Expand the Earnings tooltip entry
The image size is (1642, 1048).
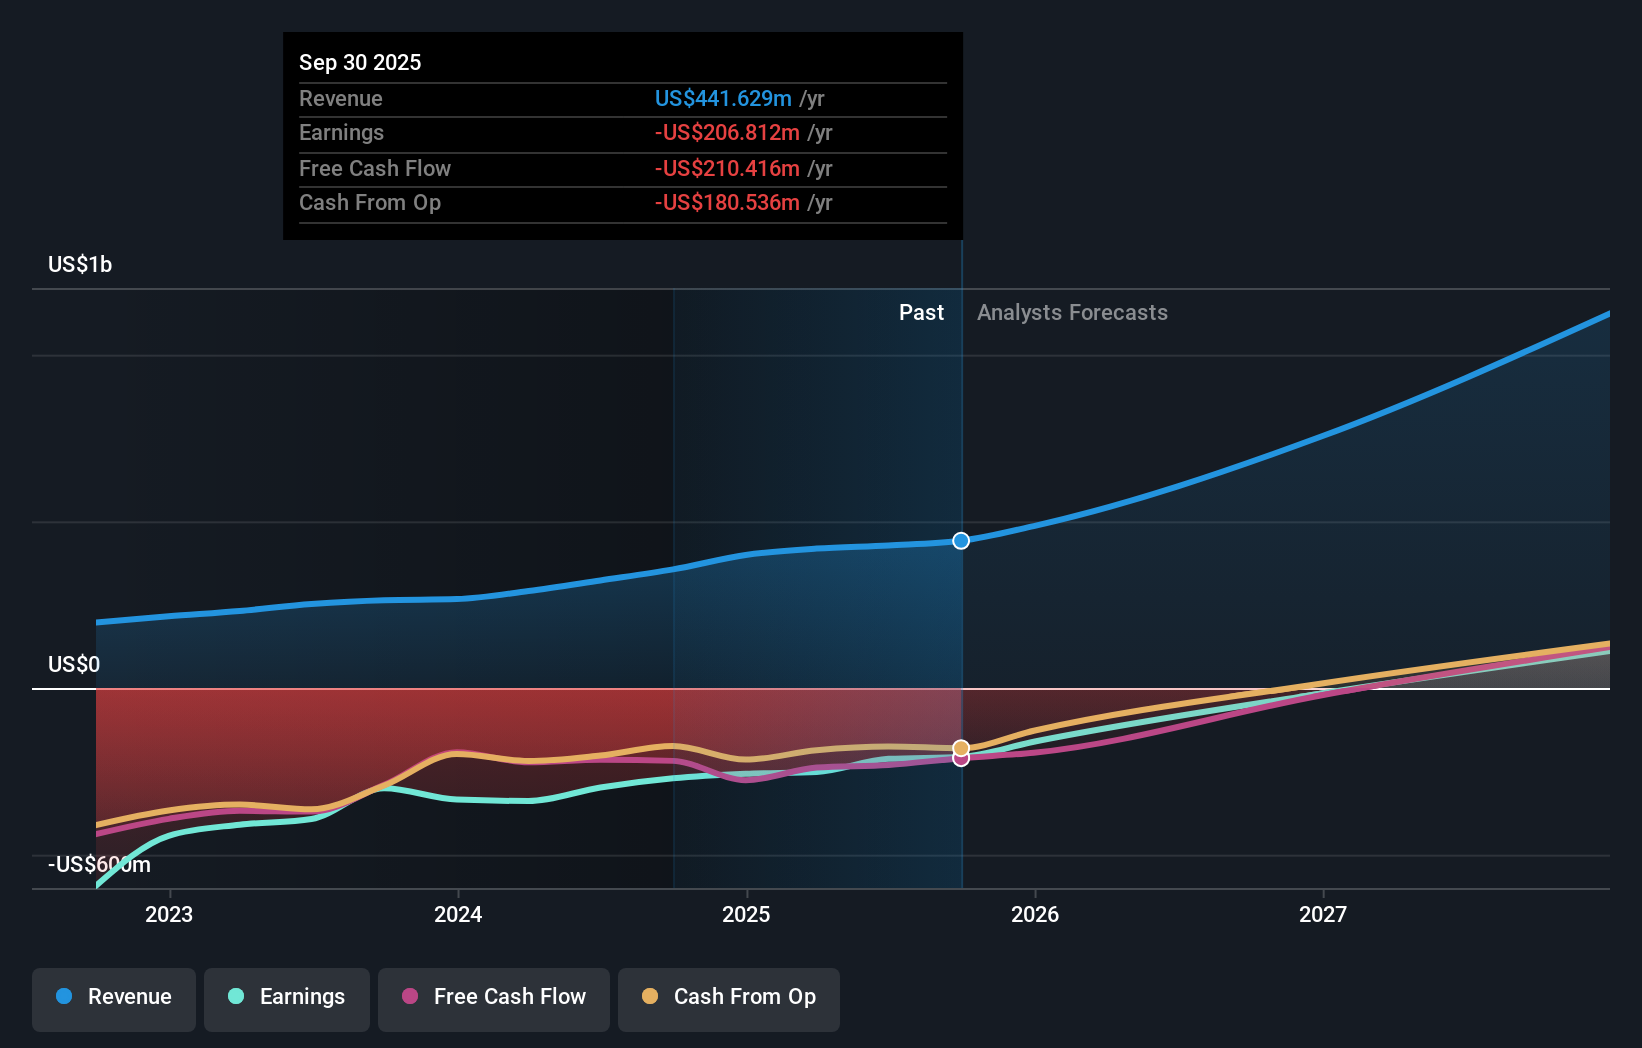[x=341, y=132]
